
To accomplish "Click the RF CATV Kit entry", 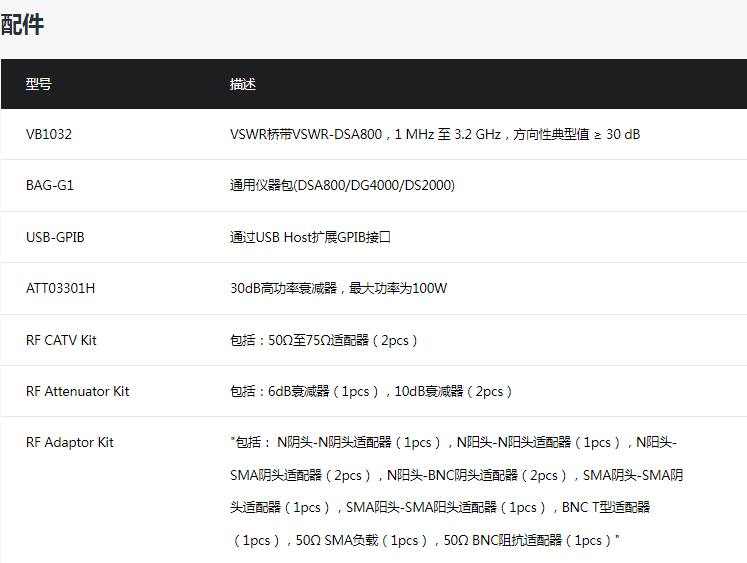I will [x=61, y=340].
